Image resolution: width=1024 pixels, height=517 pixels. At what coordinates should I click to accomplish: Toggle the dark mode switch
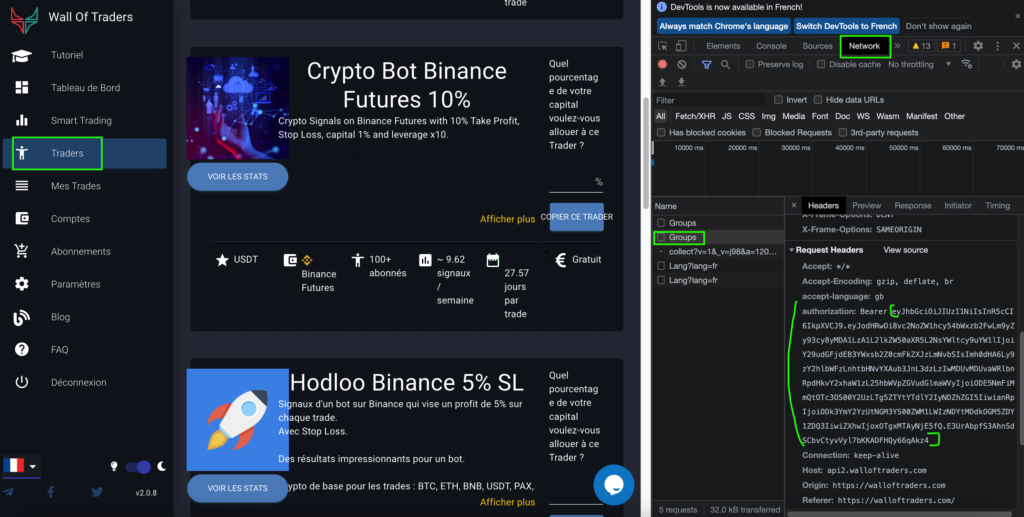pyautogui.click(x=138, y=467)
